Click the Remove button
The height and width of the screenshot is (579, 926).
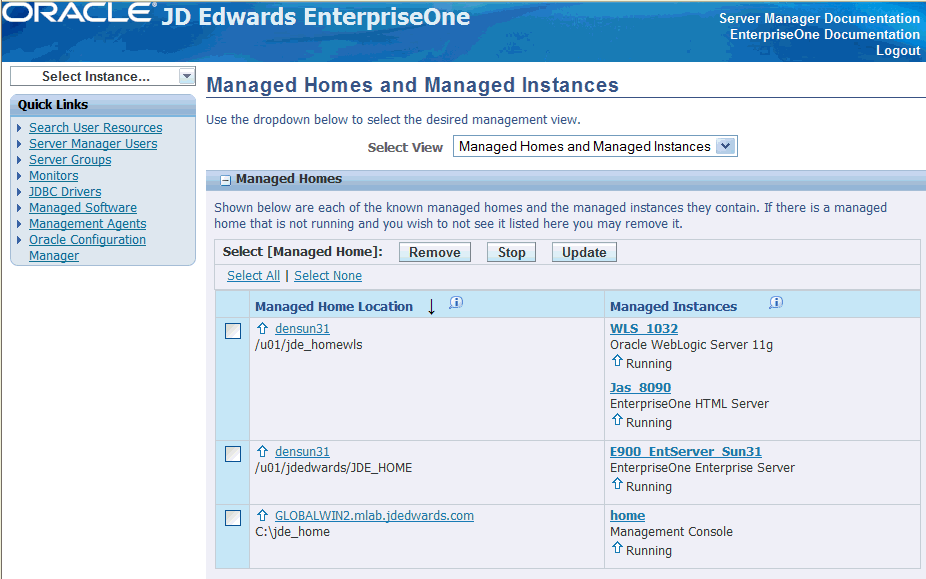(x=435, y=252)
